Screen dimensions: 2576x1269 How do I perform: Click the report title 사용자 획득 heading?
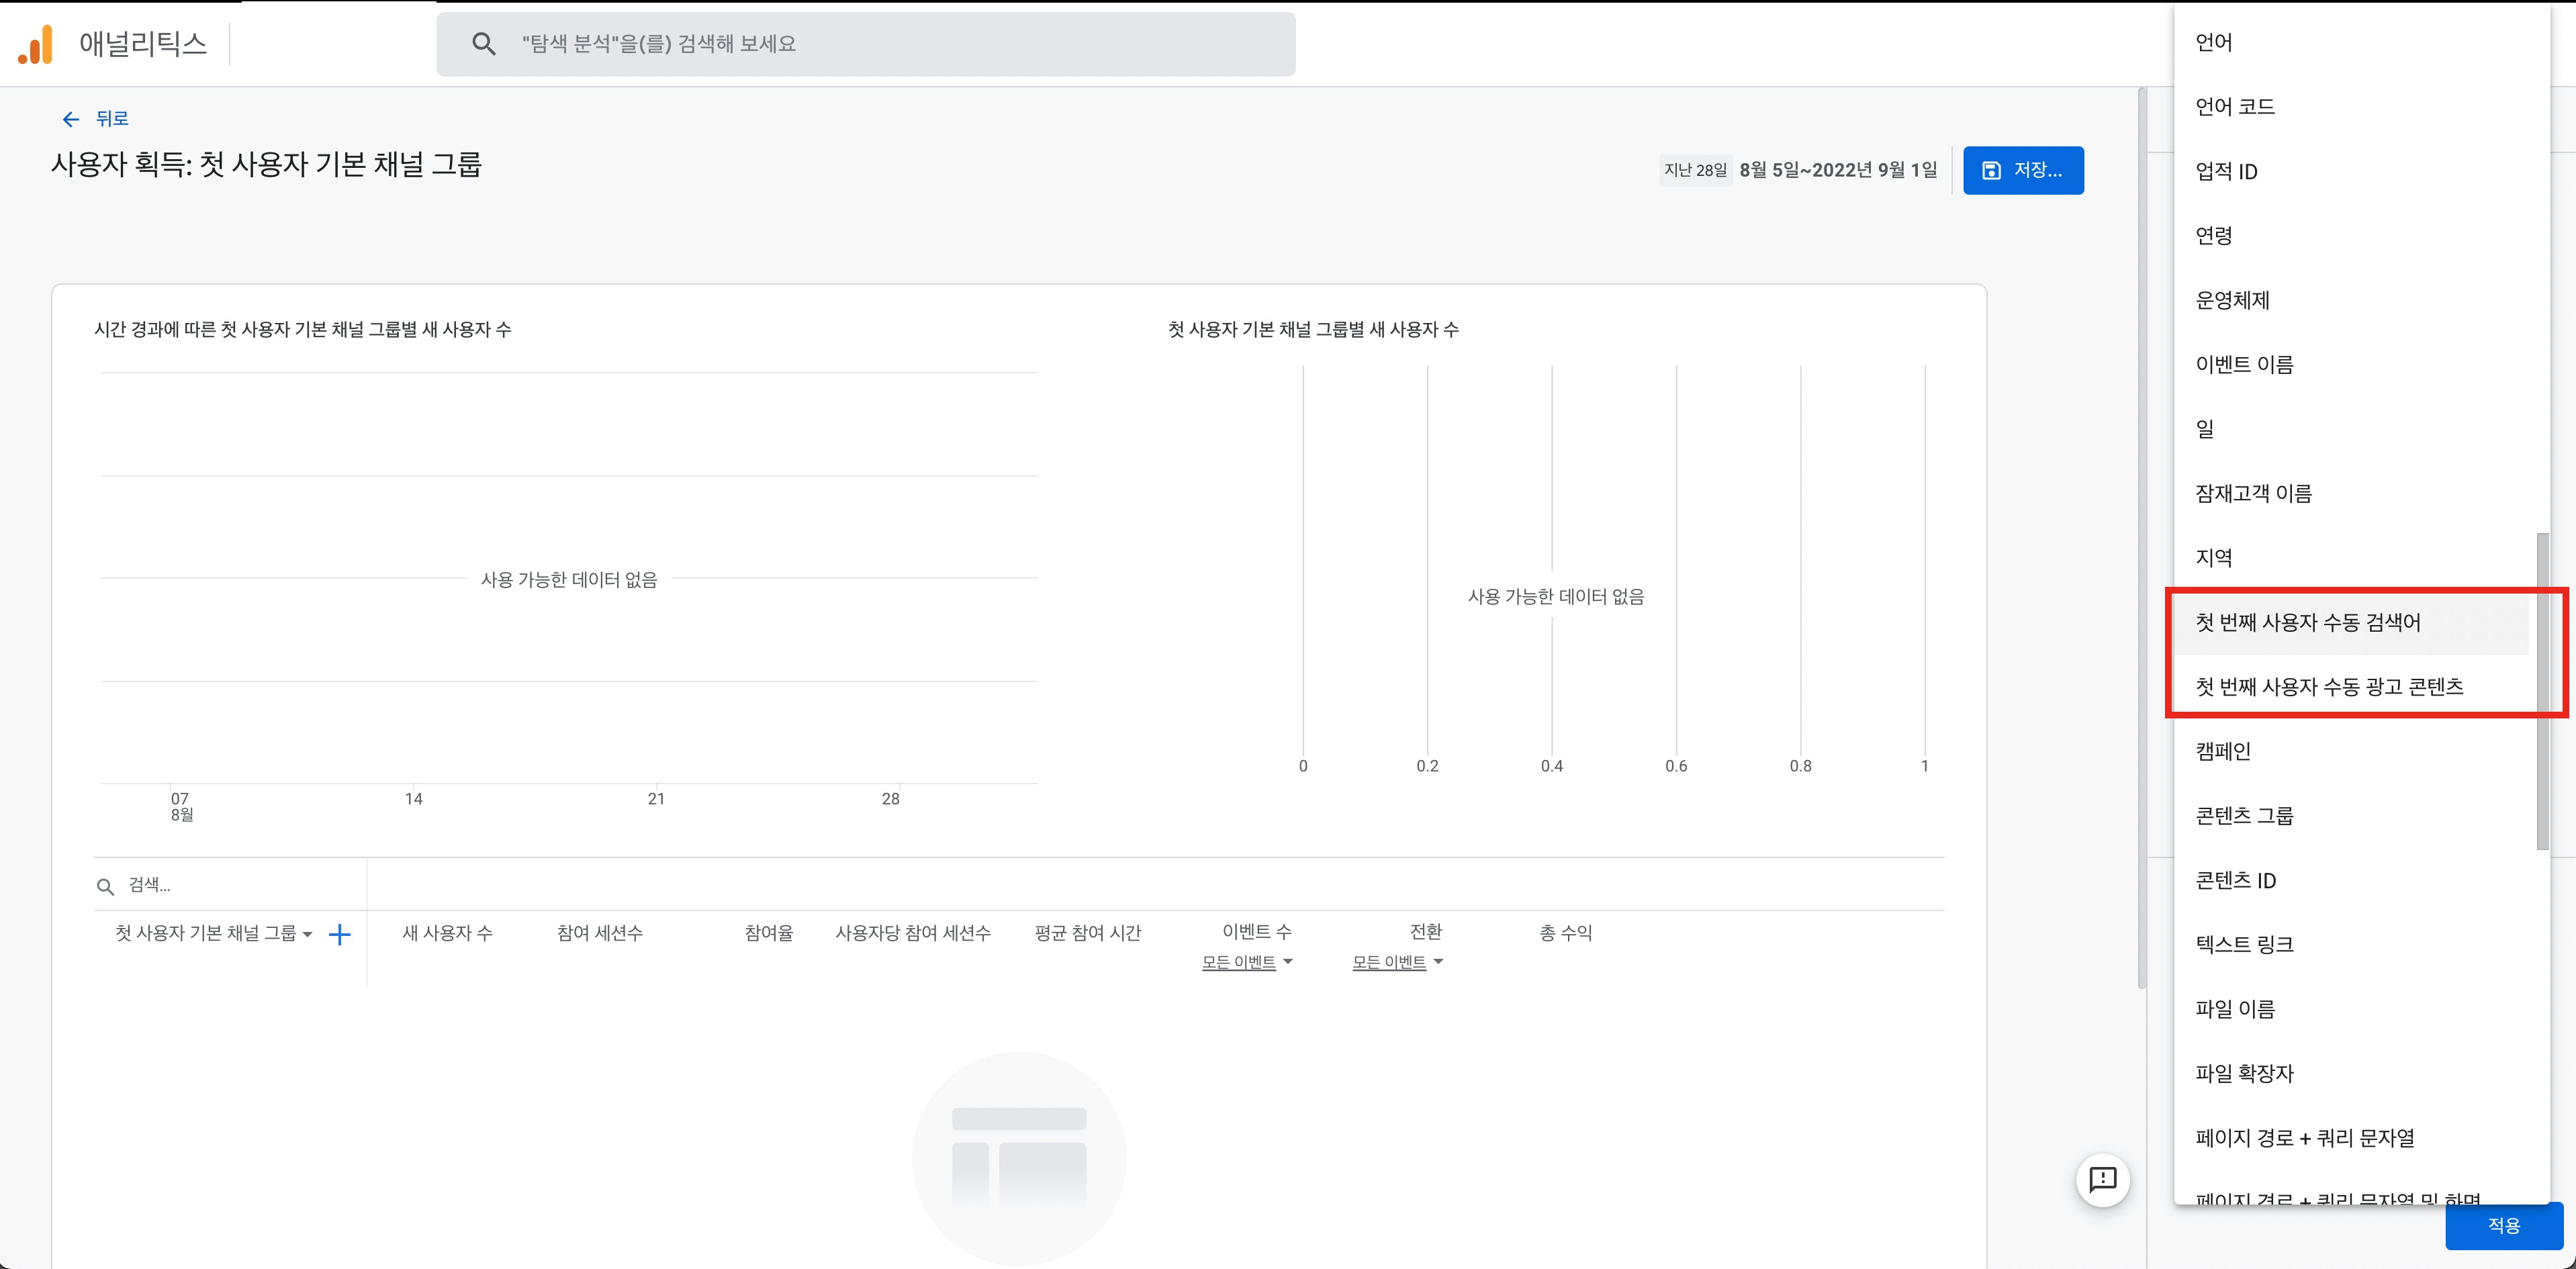[266, 165]
